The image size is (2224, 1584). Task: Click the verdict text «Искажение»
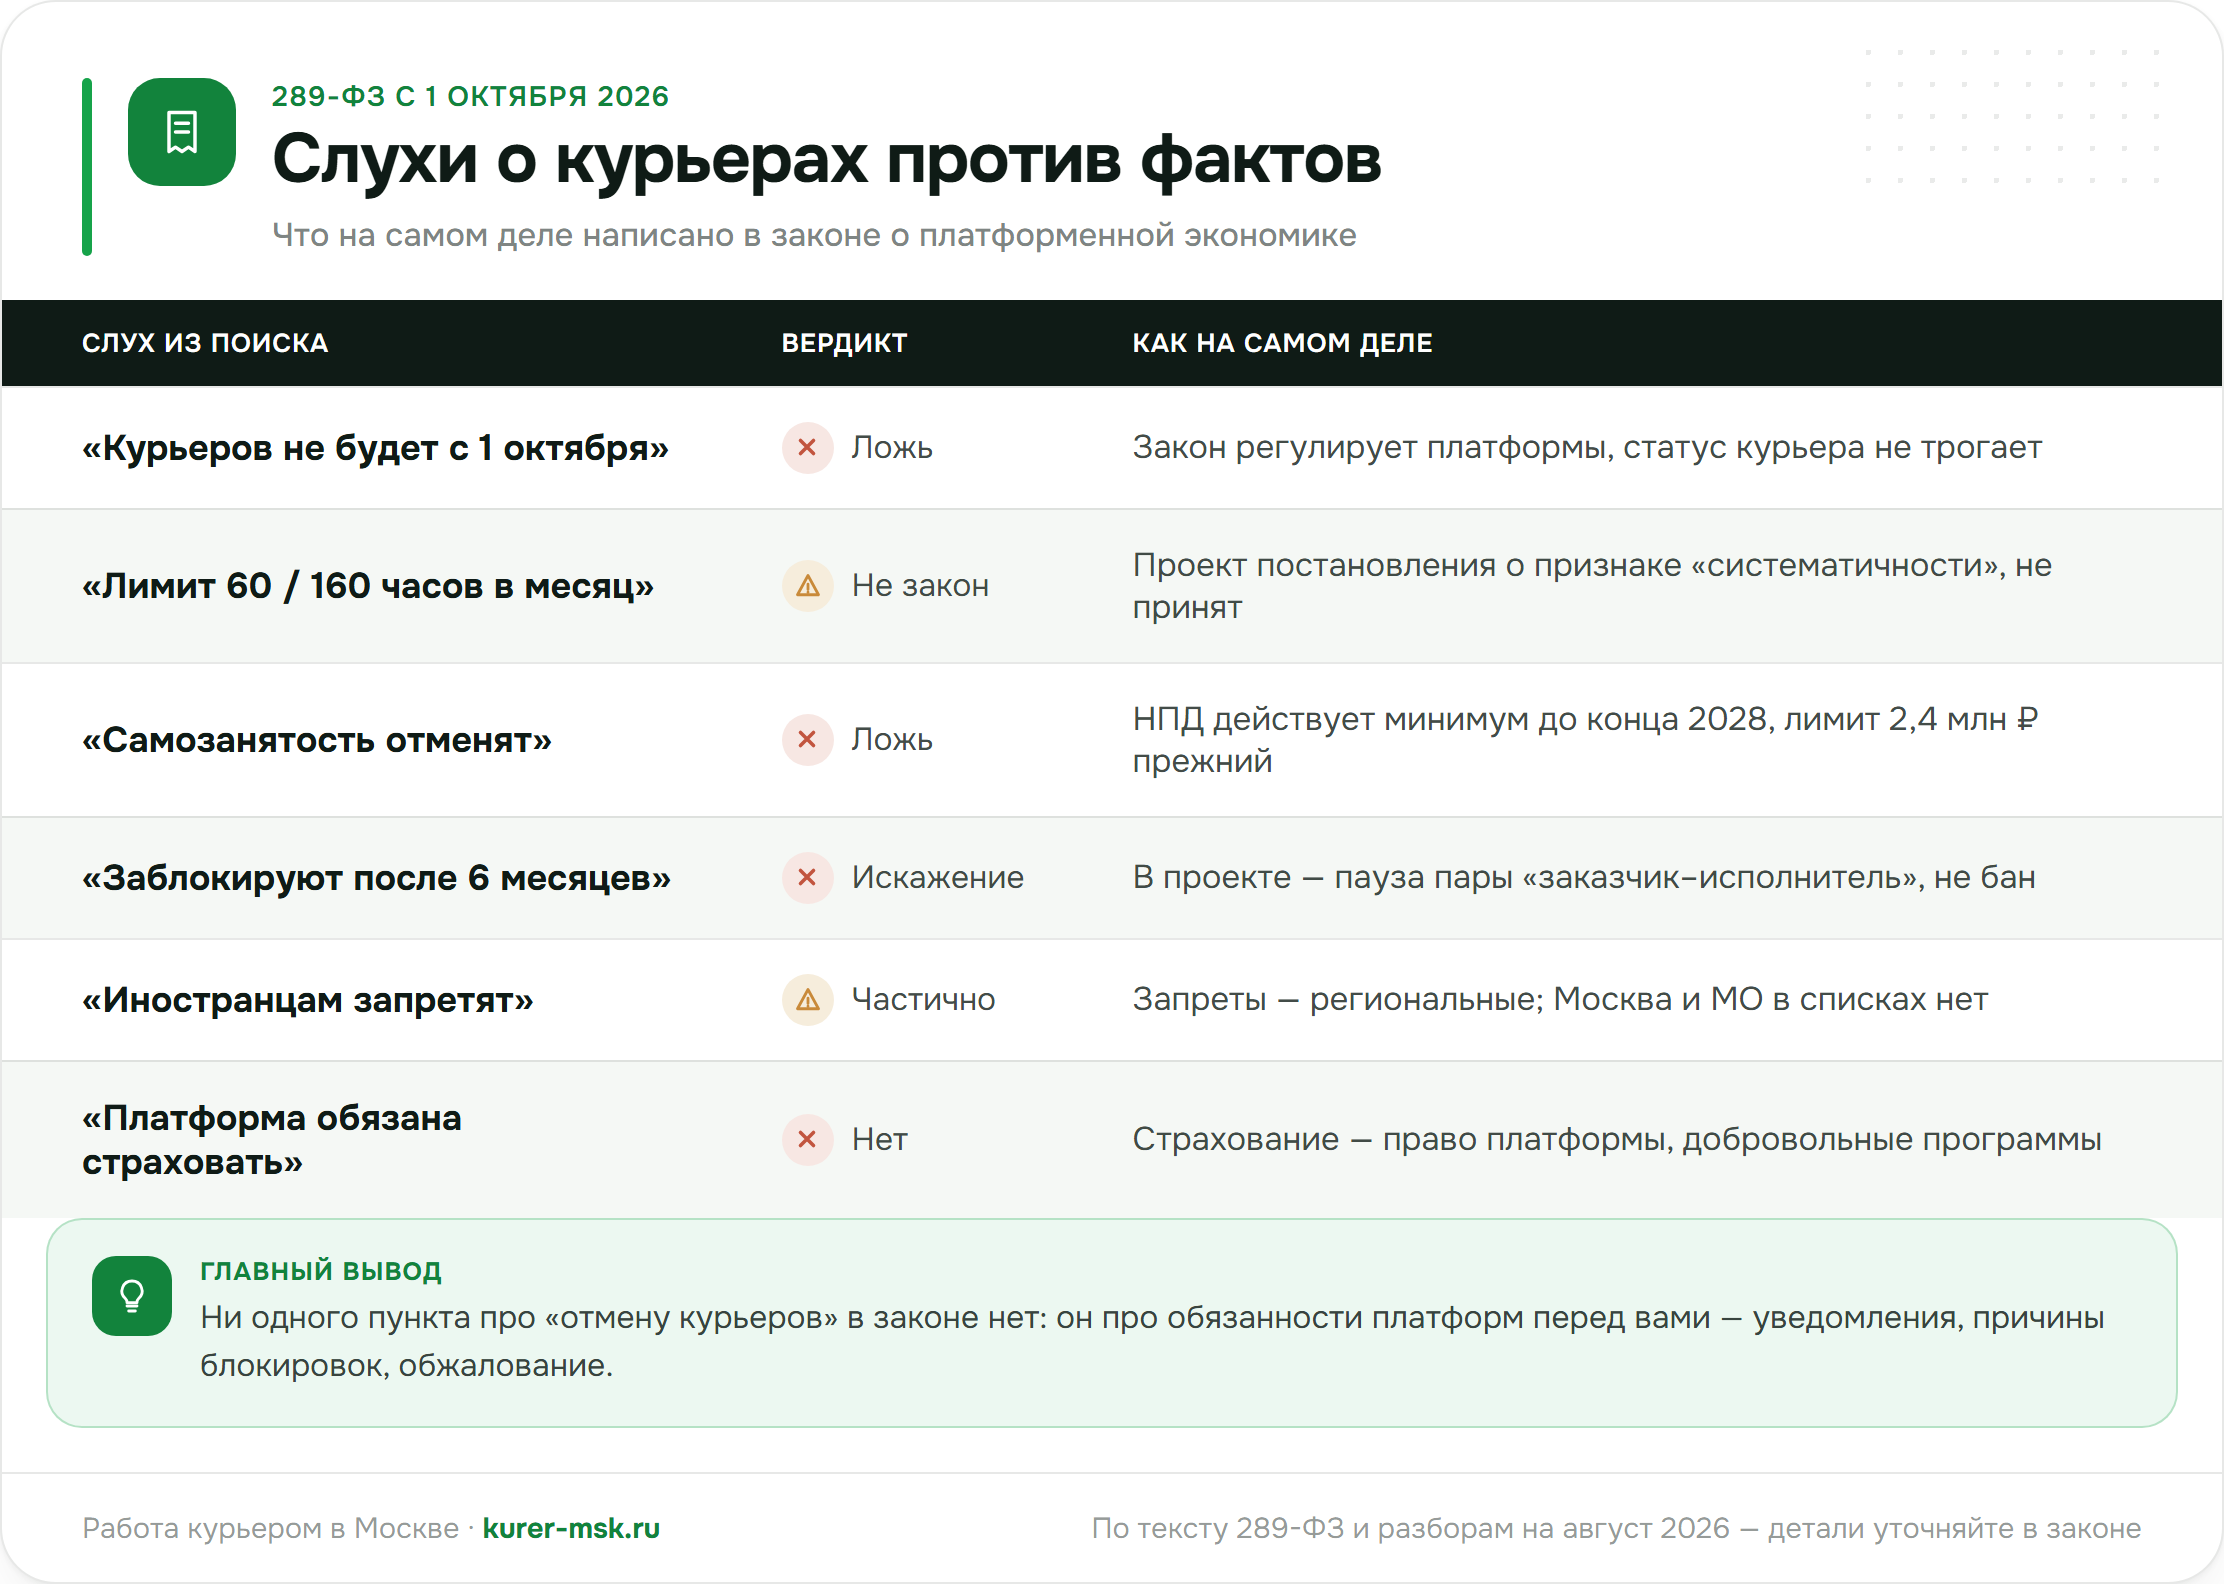click(x=938, y=877)
